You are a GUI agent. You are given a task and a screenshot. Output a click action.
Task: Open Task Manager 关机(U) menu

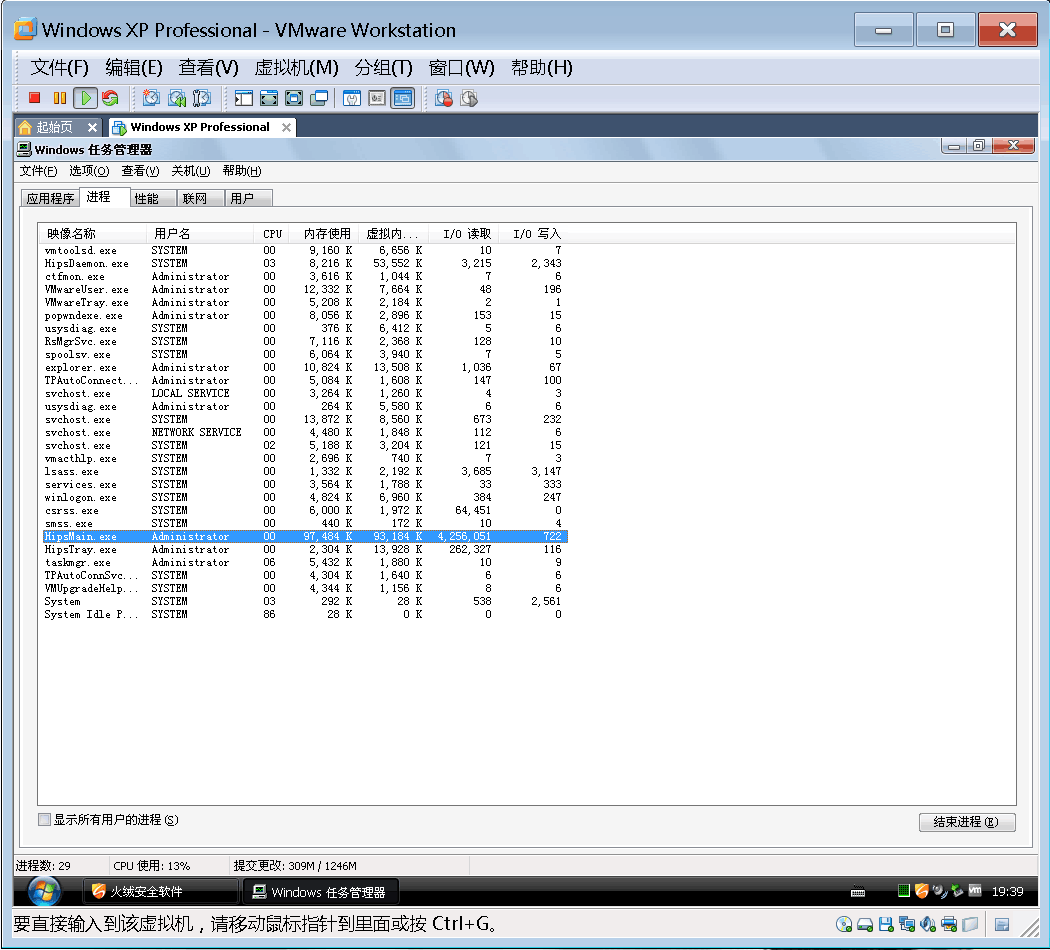pos(191,171)
